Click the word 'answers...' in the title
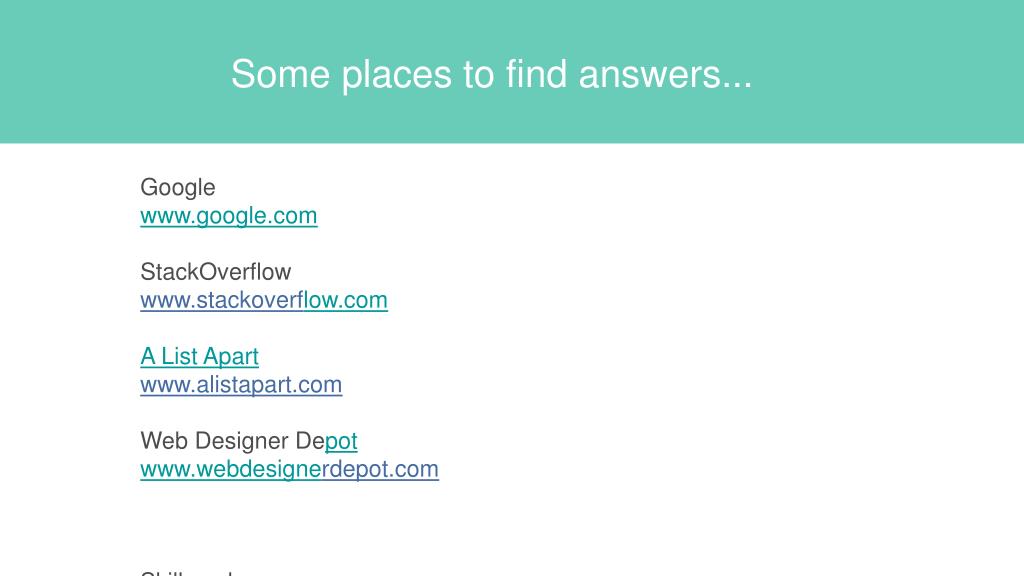This screenshot has height=576, width=1024. [x=665, y=74]
